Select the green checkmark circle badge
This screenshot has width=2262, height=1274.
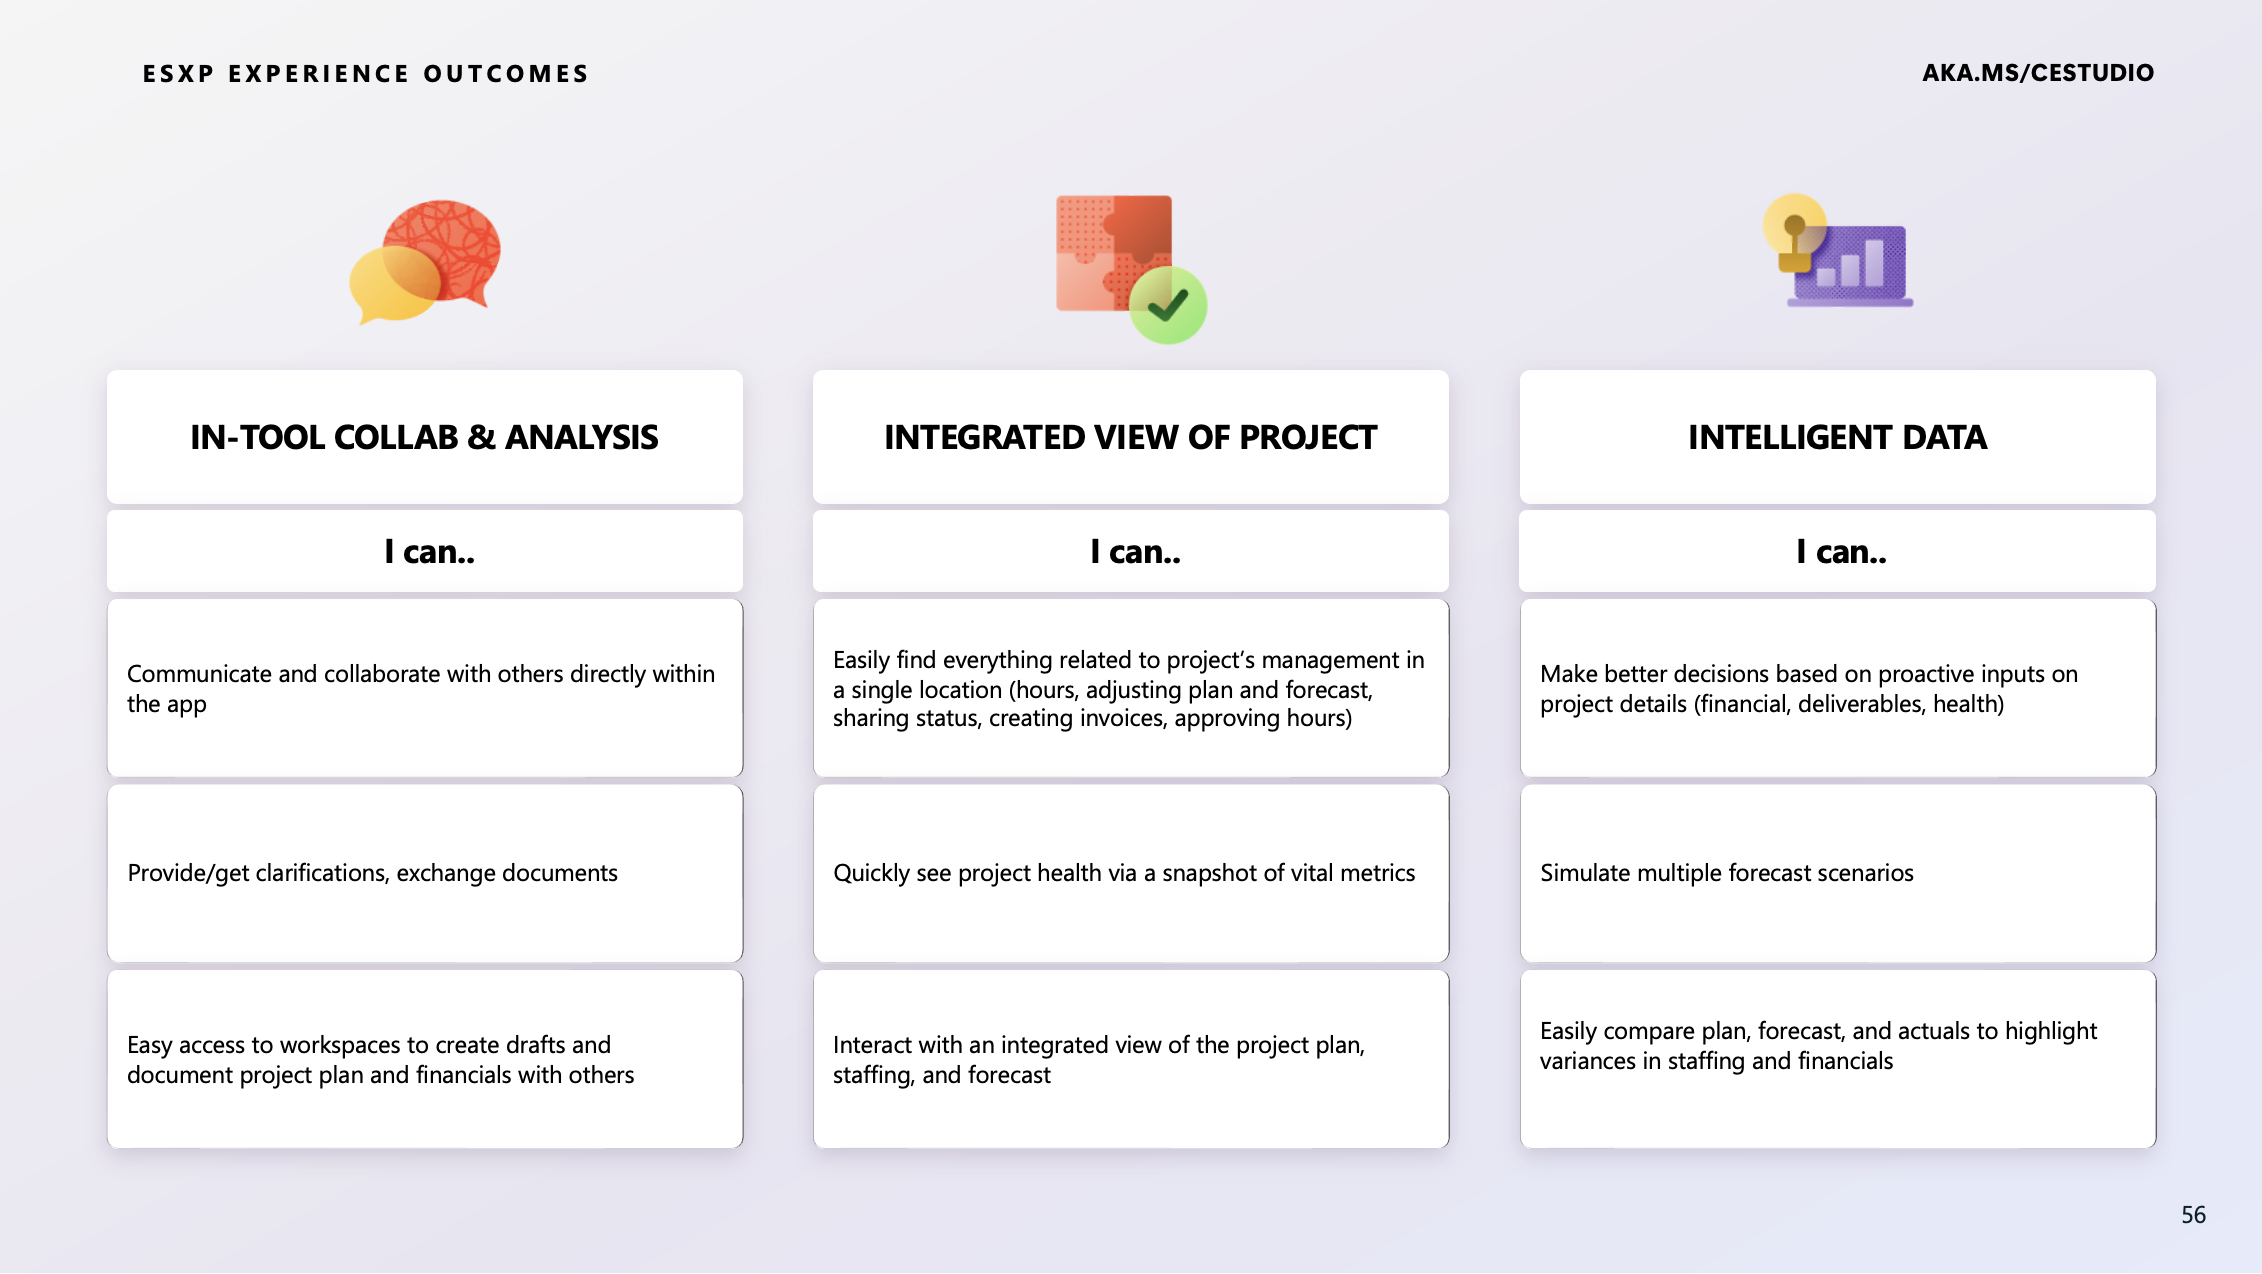click(x=1168, y=305)
